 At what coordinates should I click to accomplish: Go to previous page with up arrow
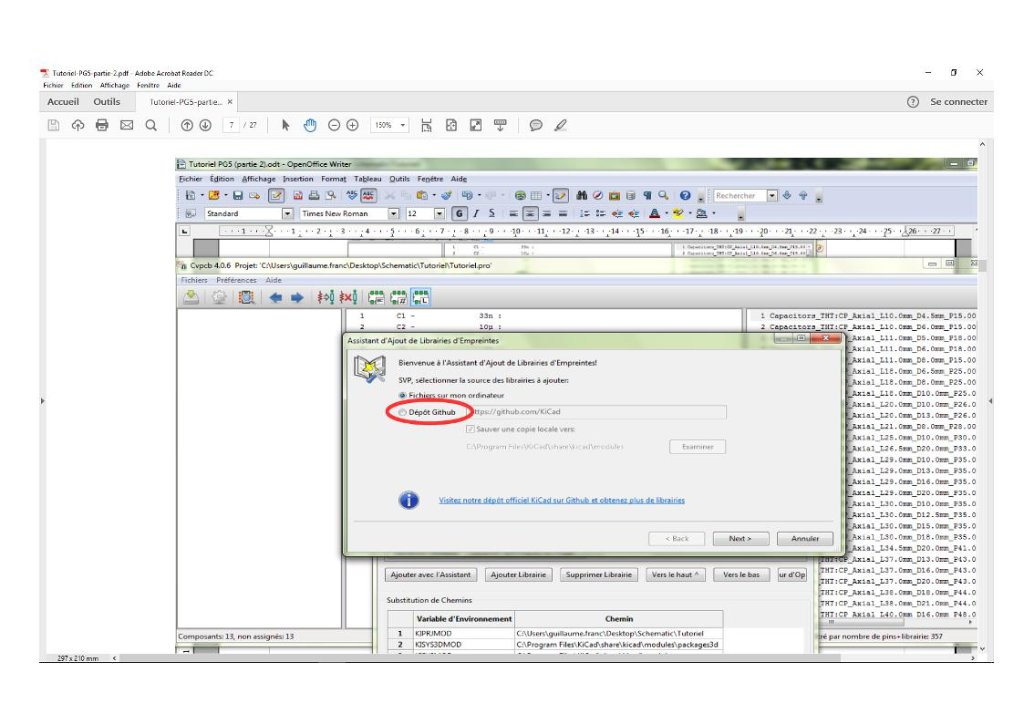[x=187, y=125]
